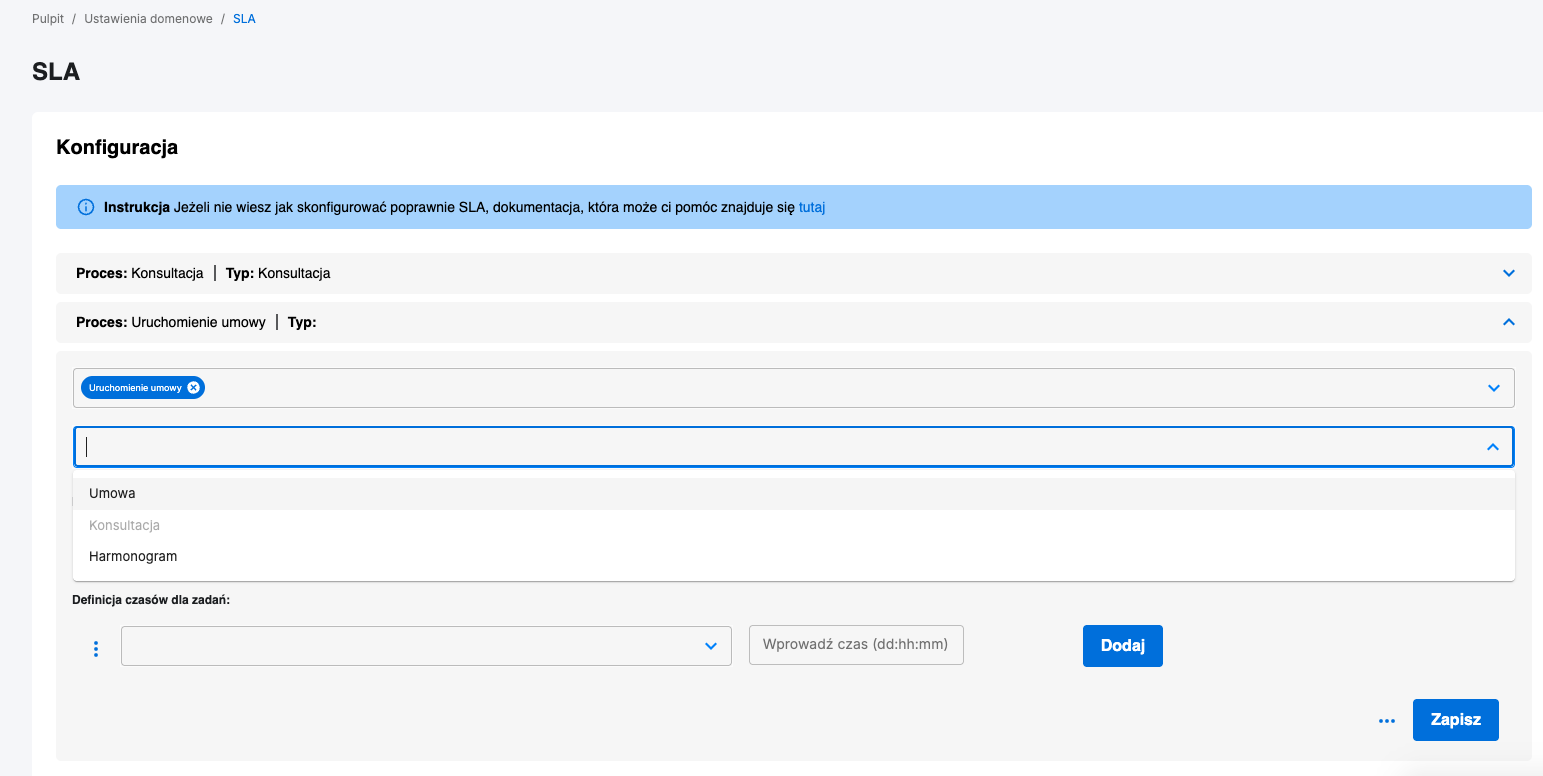Click the info icon in the Instrukcja banner
The height and width of the screenshot is (776, 1543).
tap(86, 208)
